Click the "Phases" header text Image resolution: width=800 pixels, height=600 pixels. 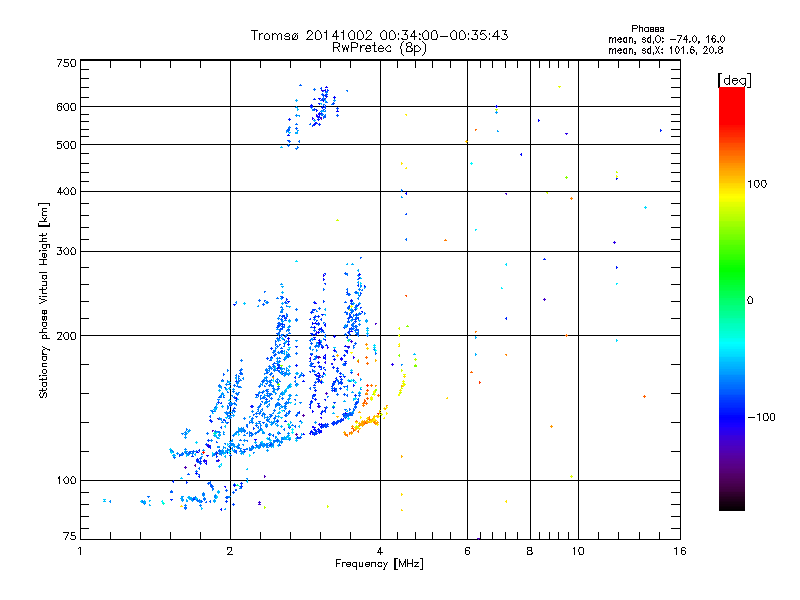(647, 29)
